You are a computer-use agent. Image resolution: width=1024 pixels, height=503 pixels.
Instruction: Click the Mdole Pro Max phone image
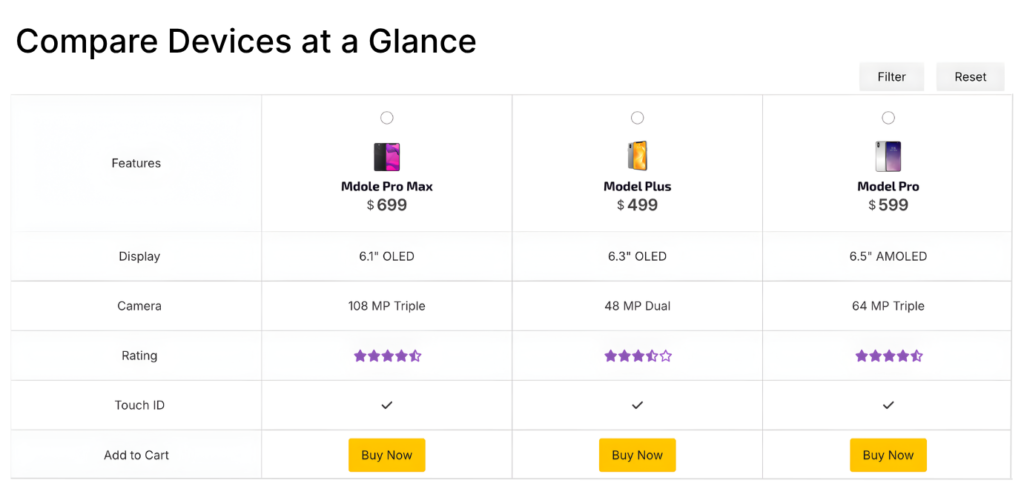[387, 157]
